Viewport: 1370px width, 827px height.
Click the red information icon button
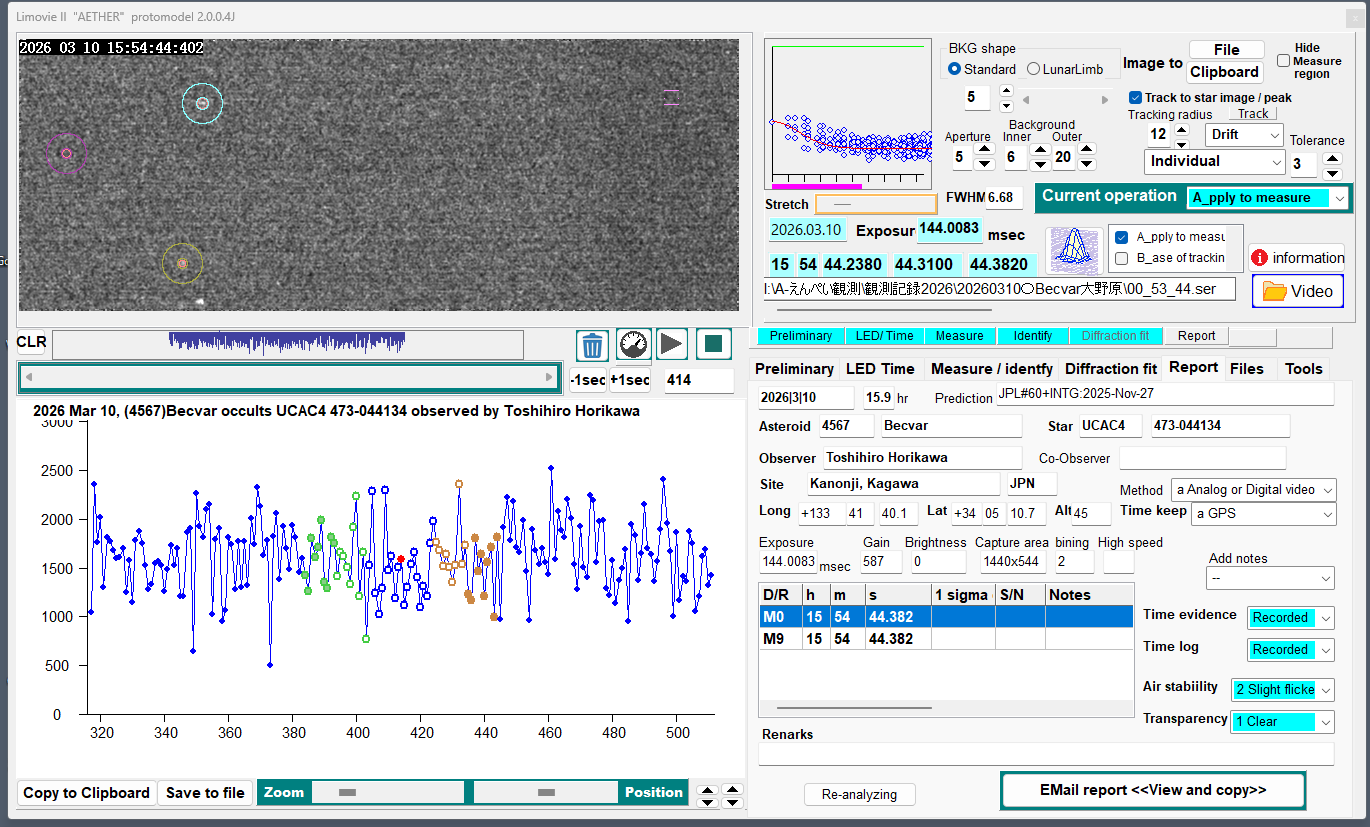[1296, 258]
